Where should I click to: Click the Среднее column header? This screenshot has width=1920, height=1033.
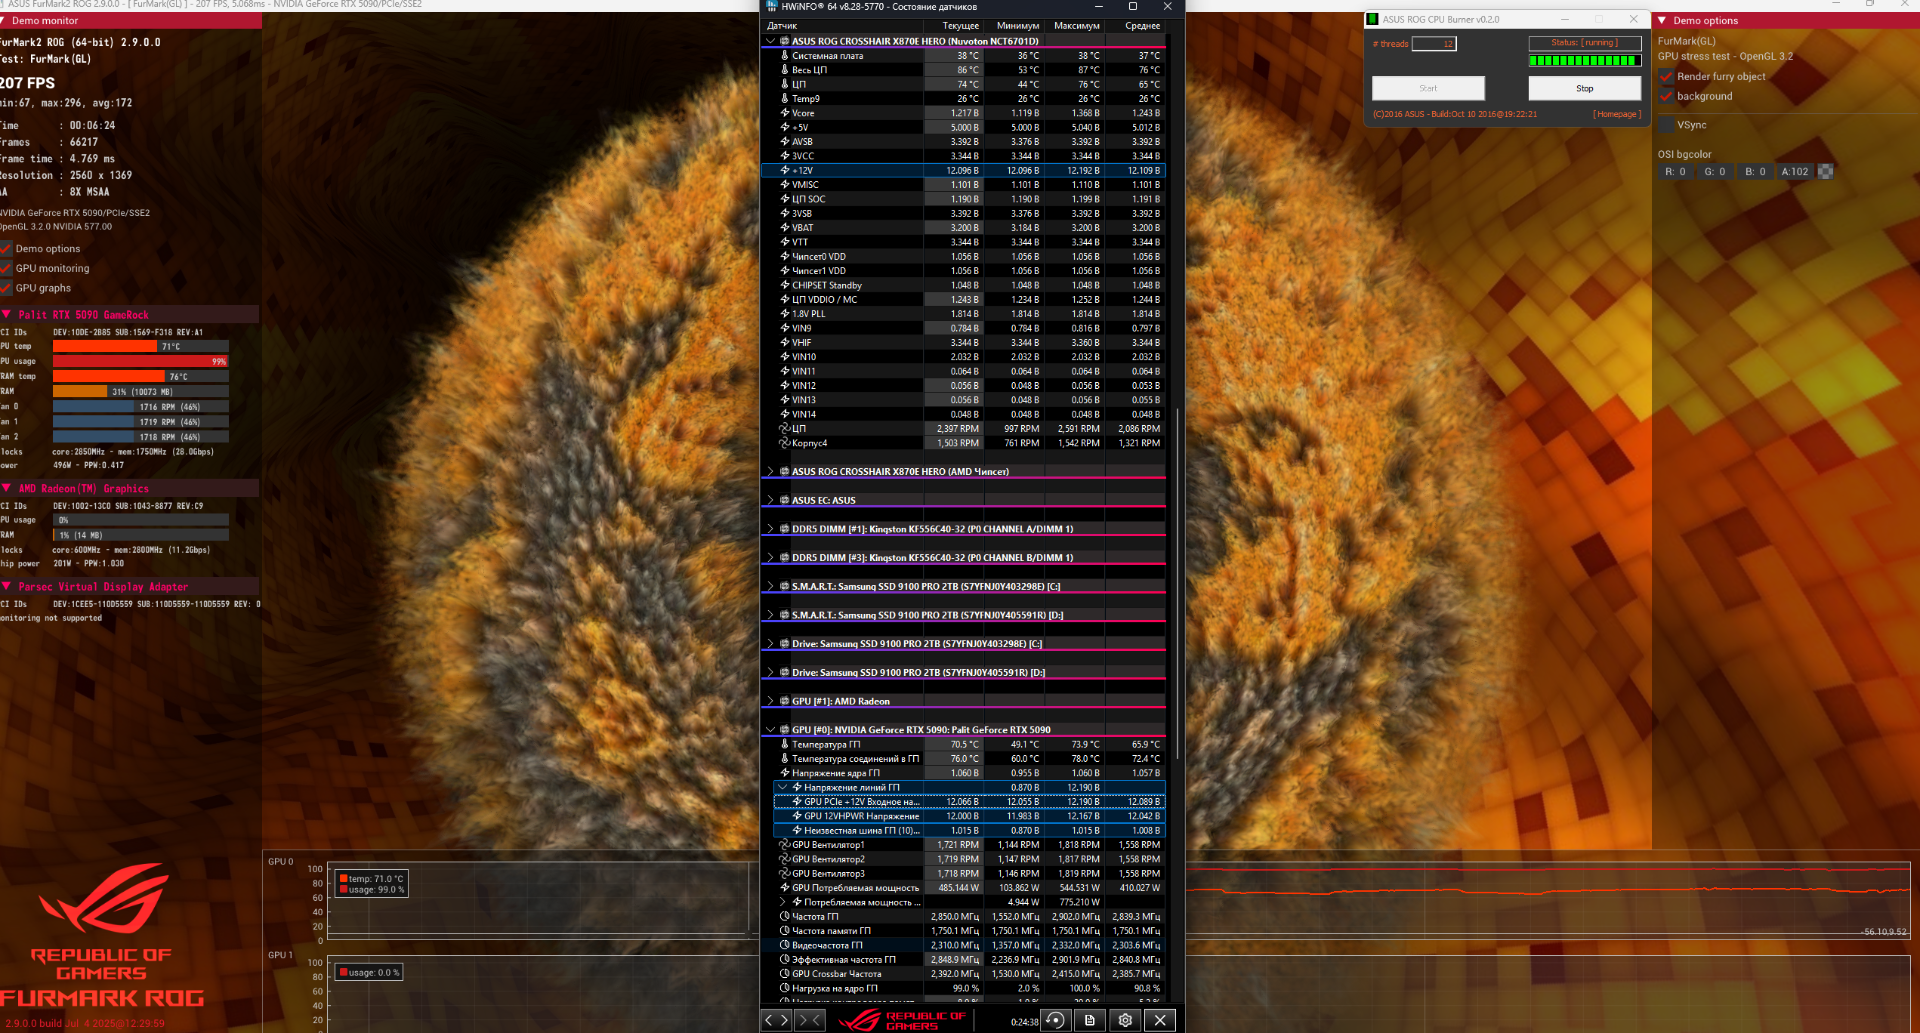click(x=1136, y=26)
